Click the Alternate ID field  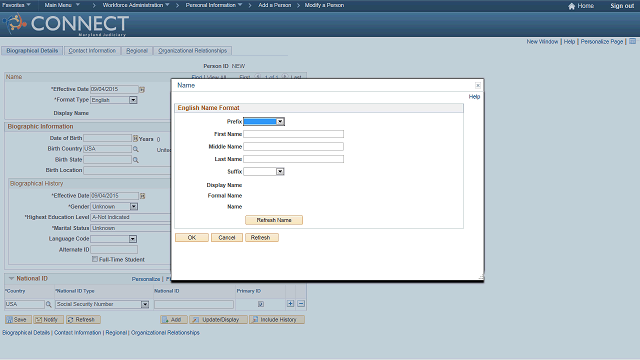click(x=114, y=249)
